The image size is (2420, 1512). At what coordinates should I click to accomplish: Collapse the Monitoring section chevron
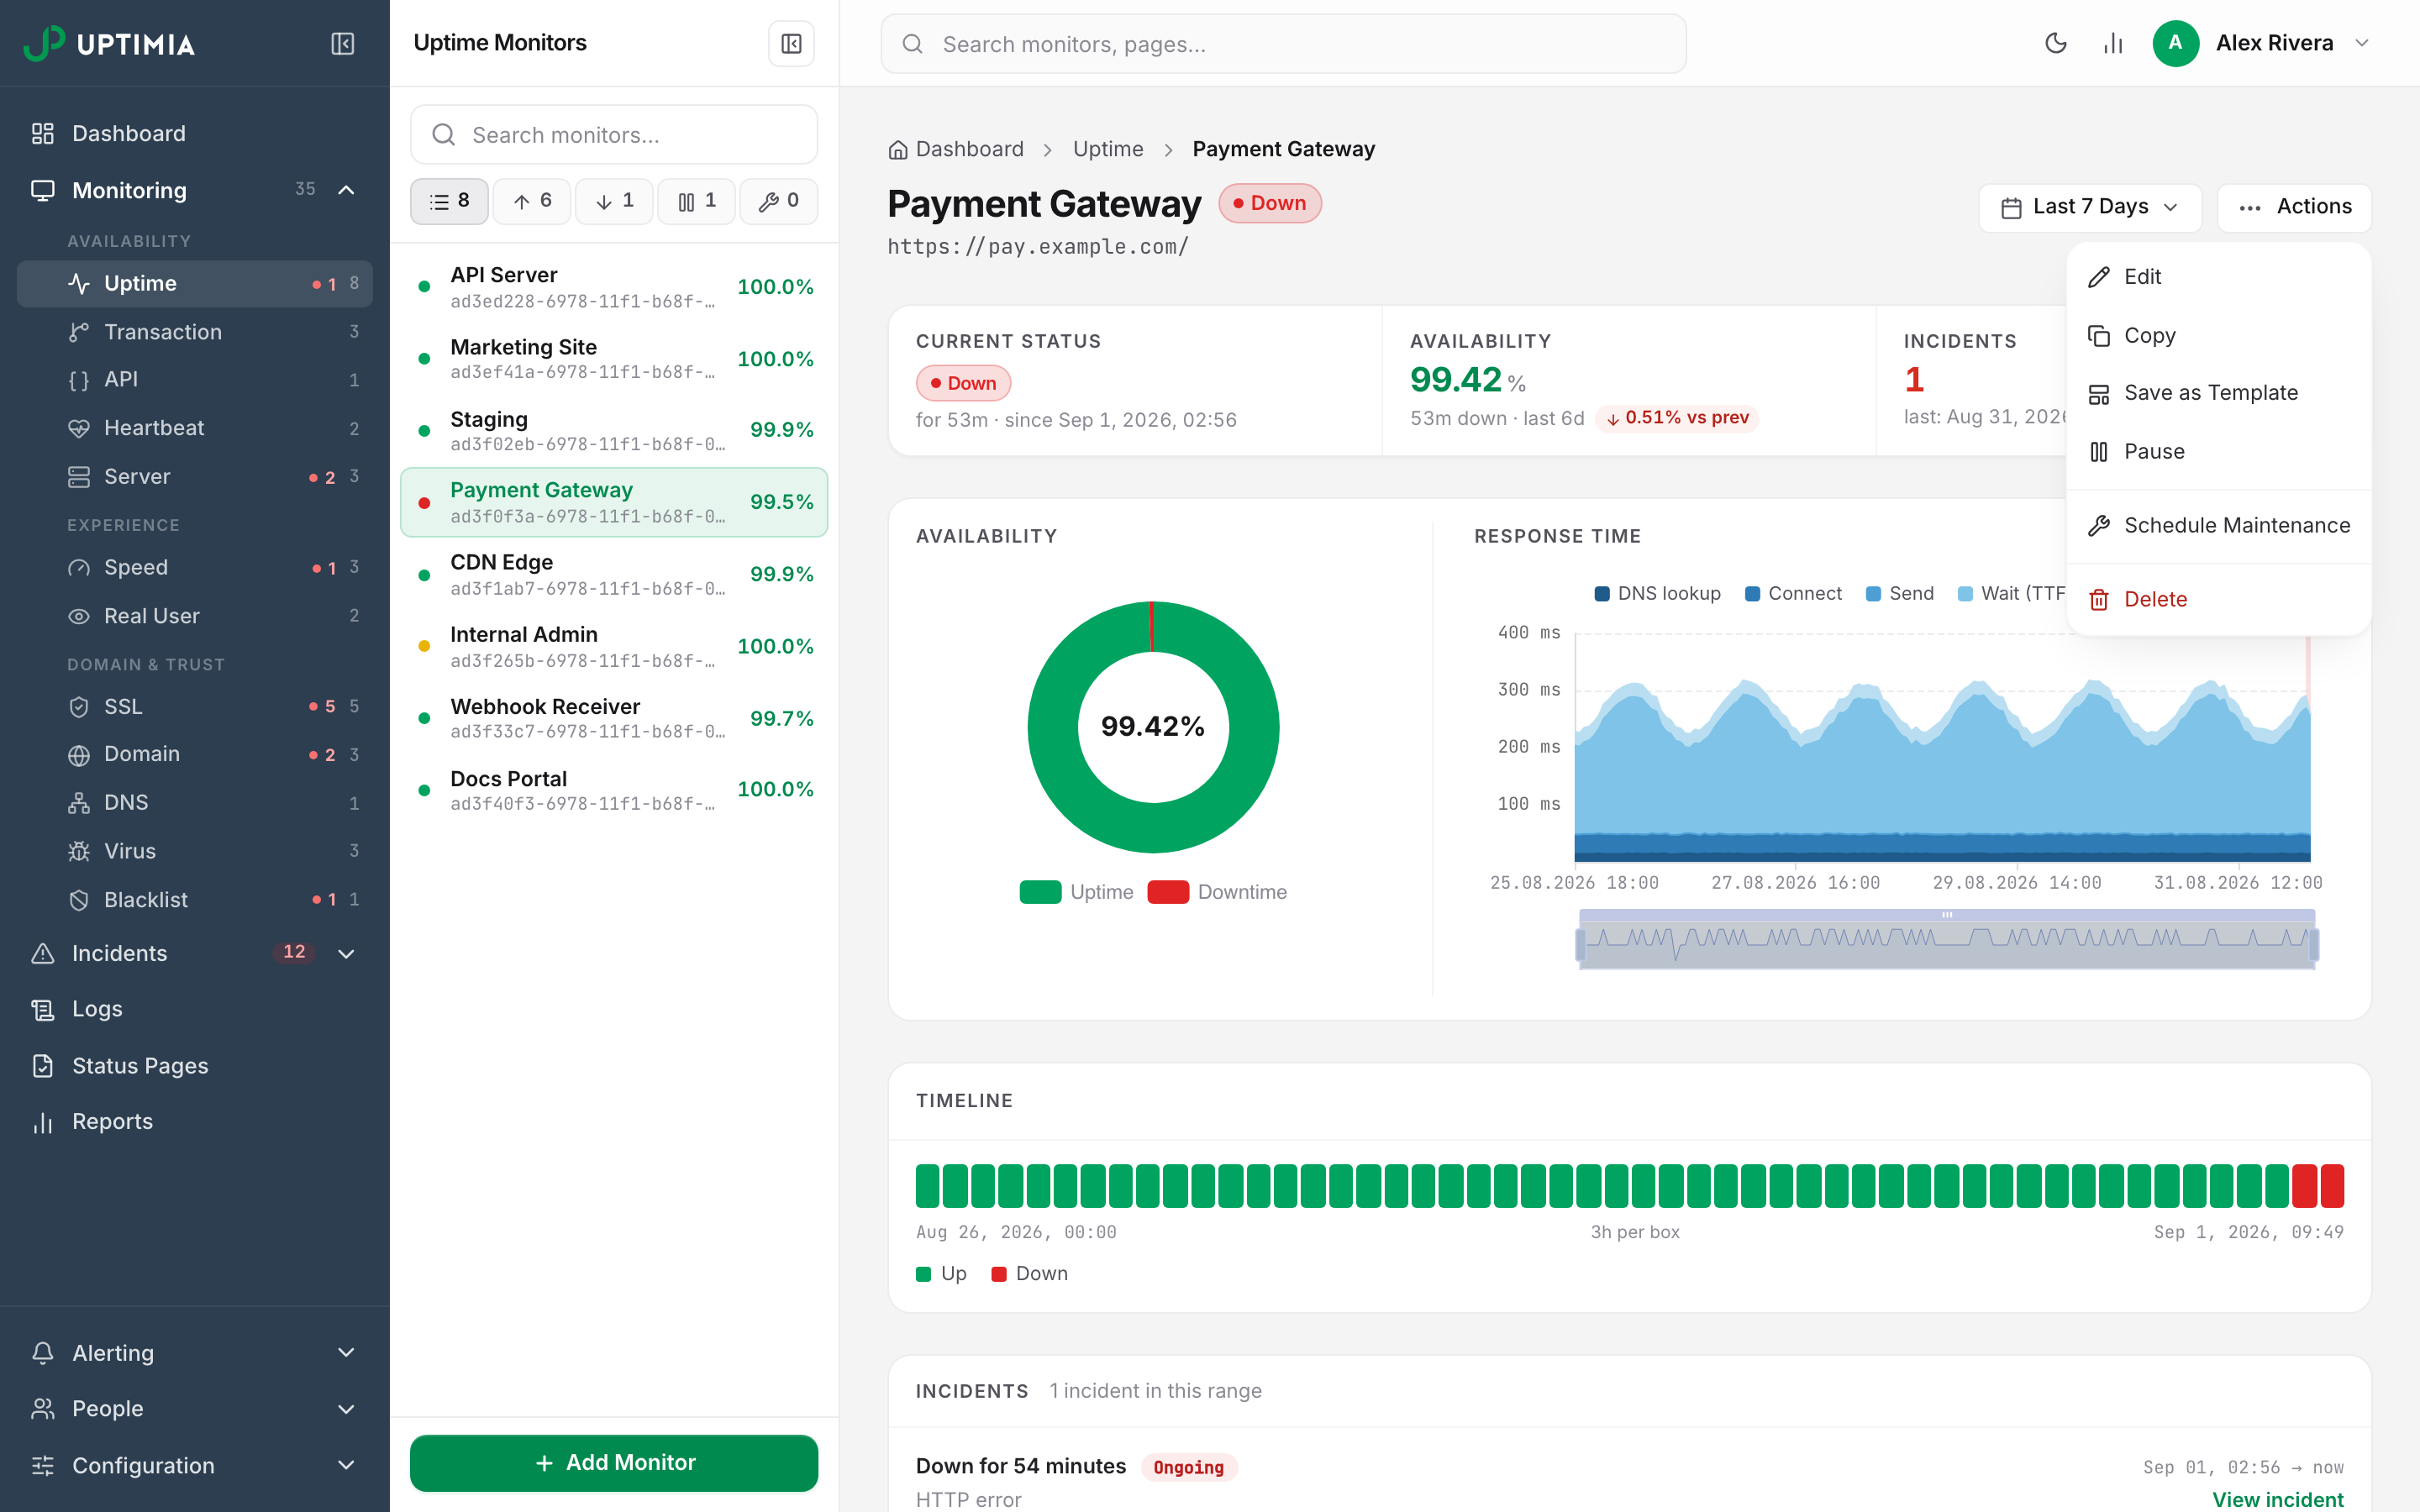click(346, 190)
